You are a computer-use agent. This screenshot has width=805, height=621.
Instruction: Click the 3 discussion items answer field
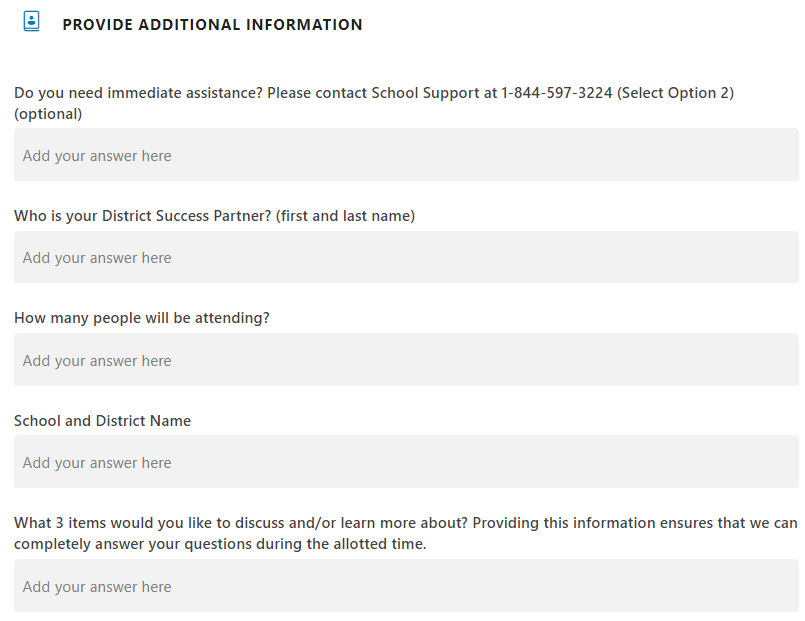point(406,586)
